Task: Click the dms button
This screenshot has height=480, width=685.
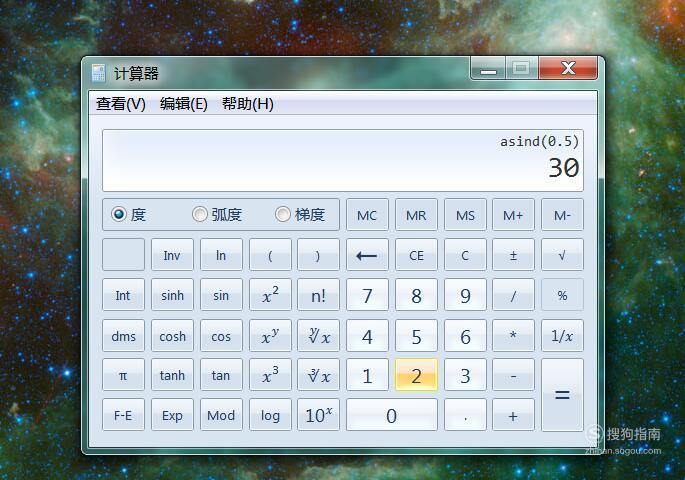Action: click(123, 335)
